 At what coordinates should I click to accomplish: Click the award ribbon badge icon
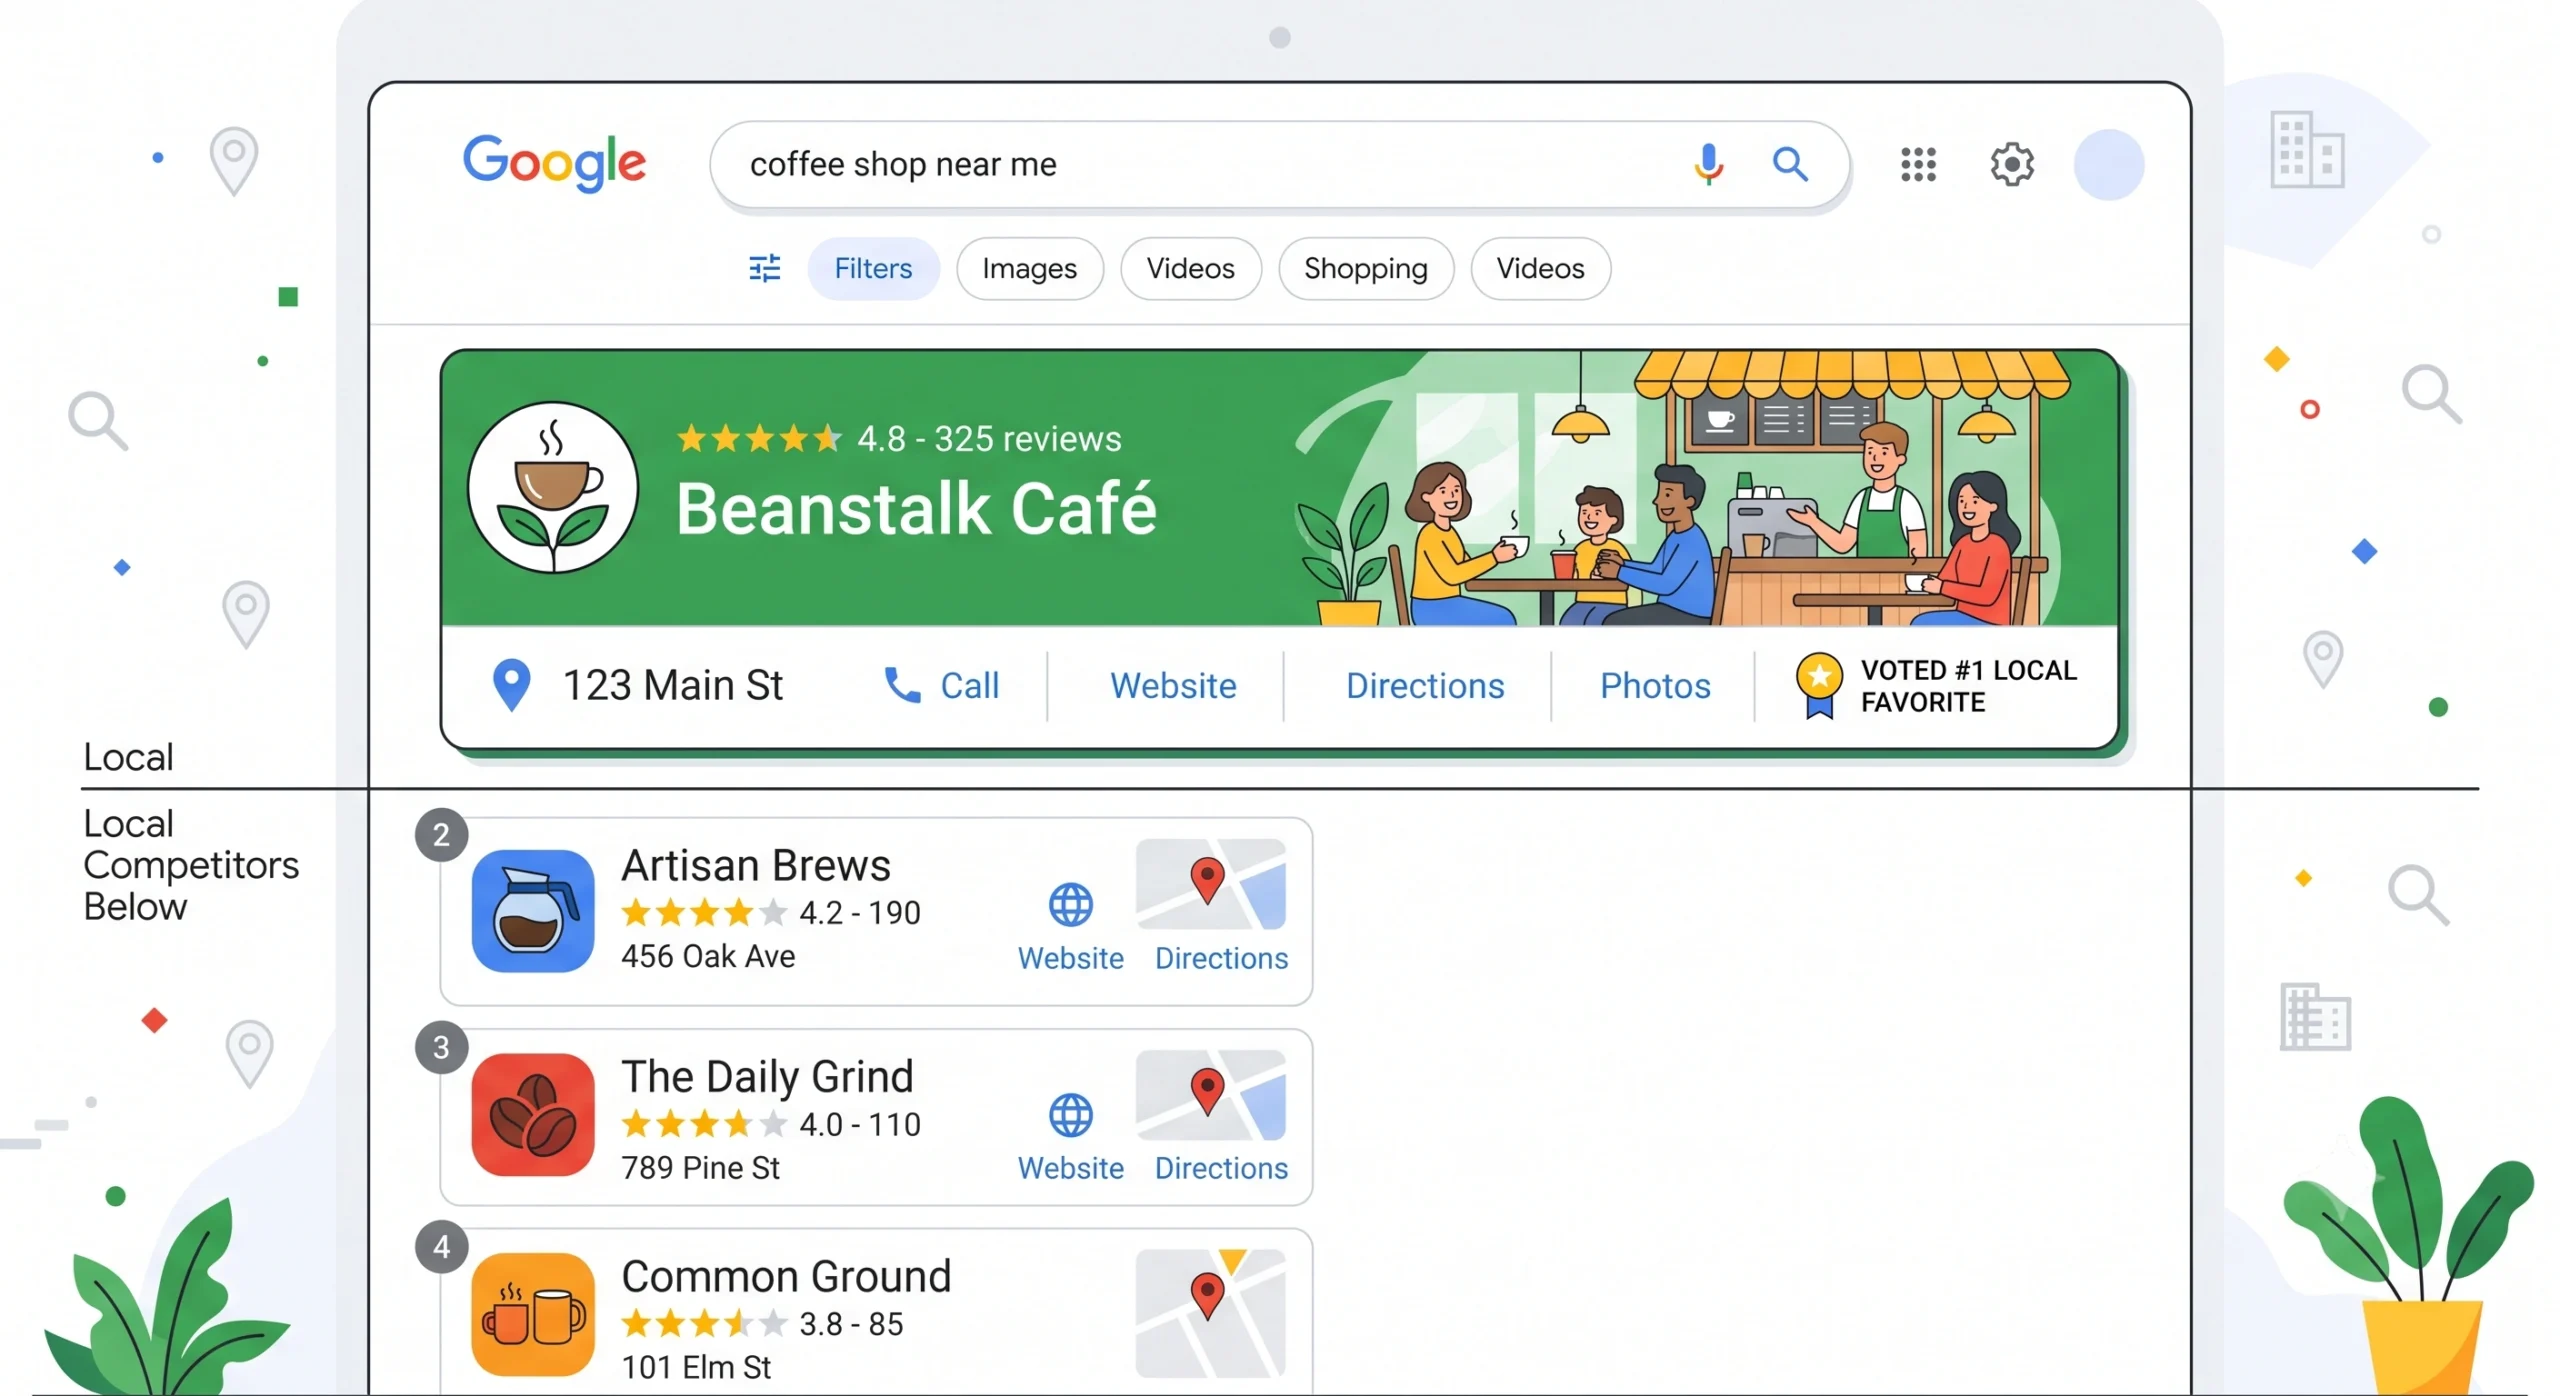pos(1818,685)
